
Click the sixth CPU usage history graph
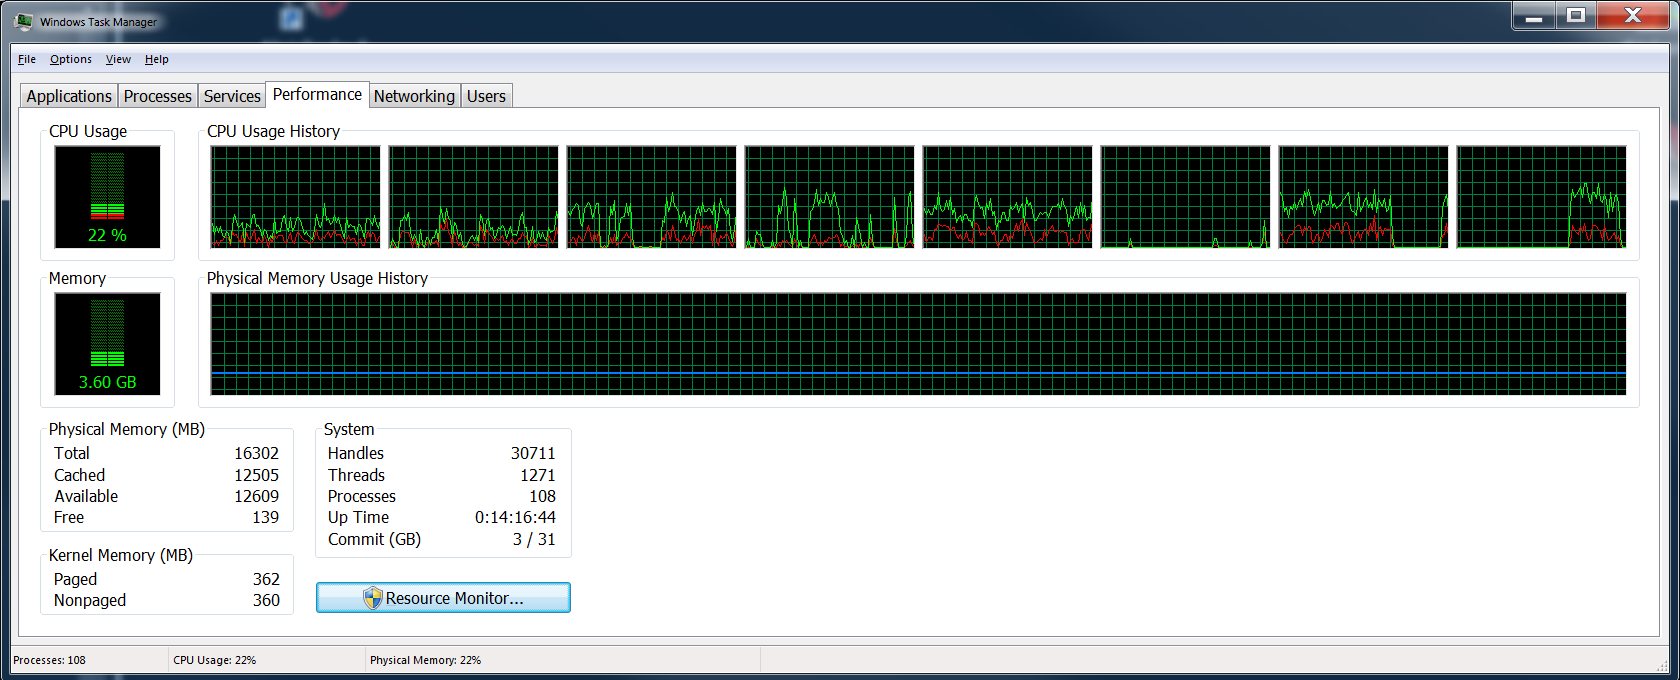click(1185, 197)
